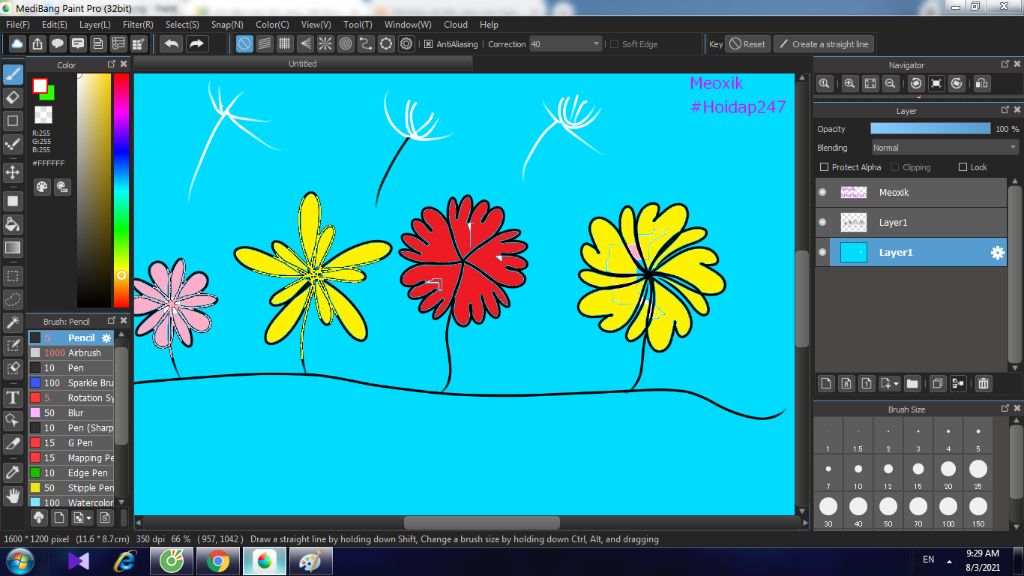Click the Undo arrow in the toolbar

[x=172, y=44]
